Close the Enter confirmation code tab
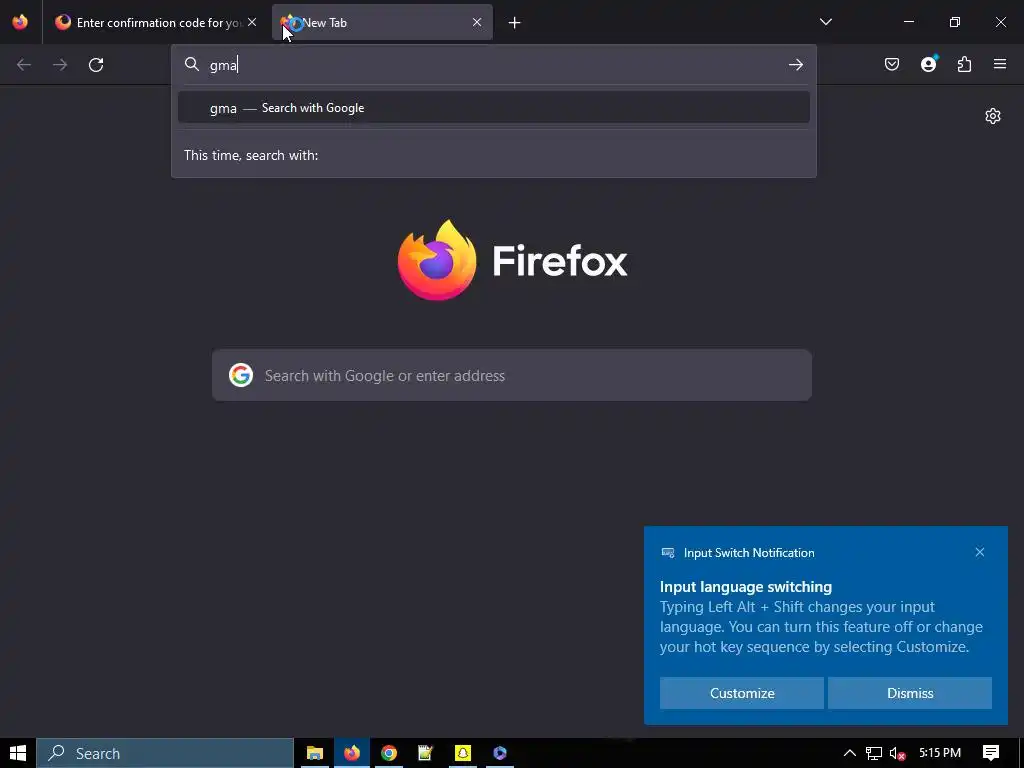 click(x=252, y=22)
